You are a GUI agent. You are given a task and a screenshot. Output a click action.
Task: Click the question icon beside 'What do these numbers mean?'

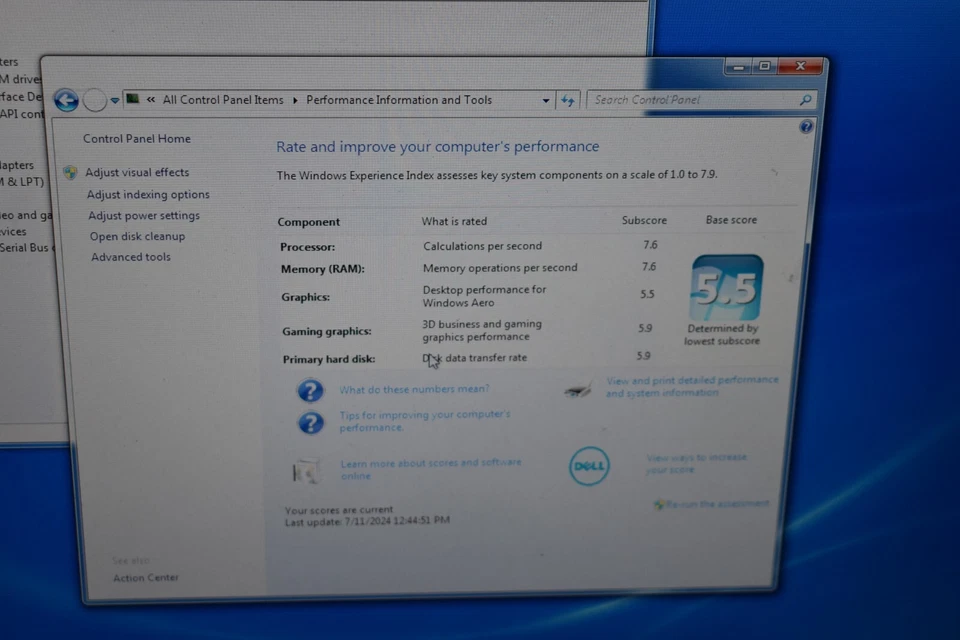(x=311, y=390)
